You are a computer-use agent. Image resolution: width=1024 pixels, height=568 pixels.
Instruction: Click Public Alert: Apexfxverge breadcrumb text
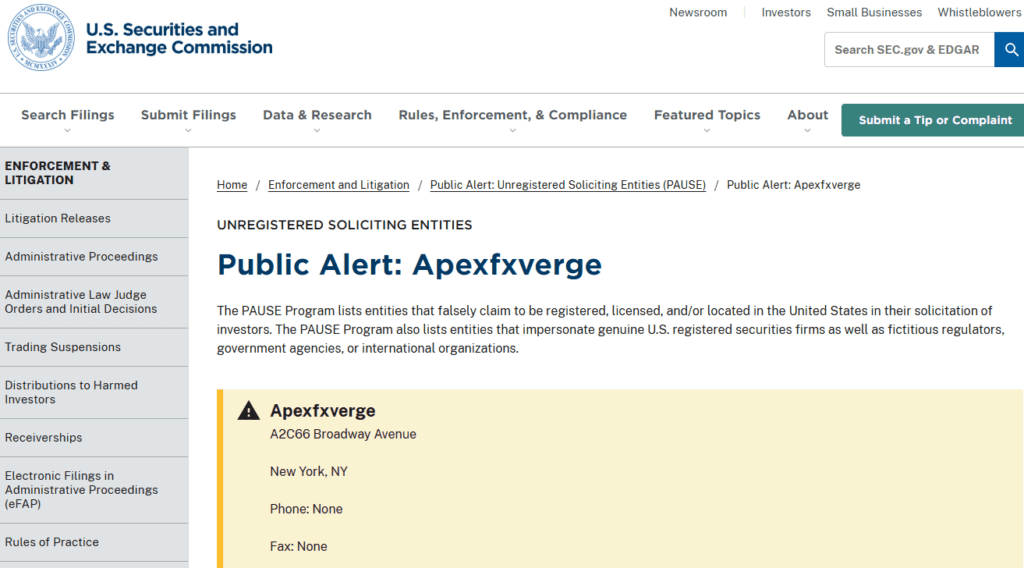(793, 185)
